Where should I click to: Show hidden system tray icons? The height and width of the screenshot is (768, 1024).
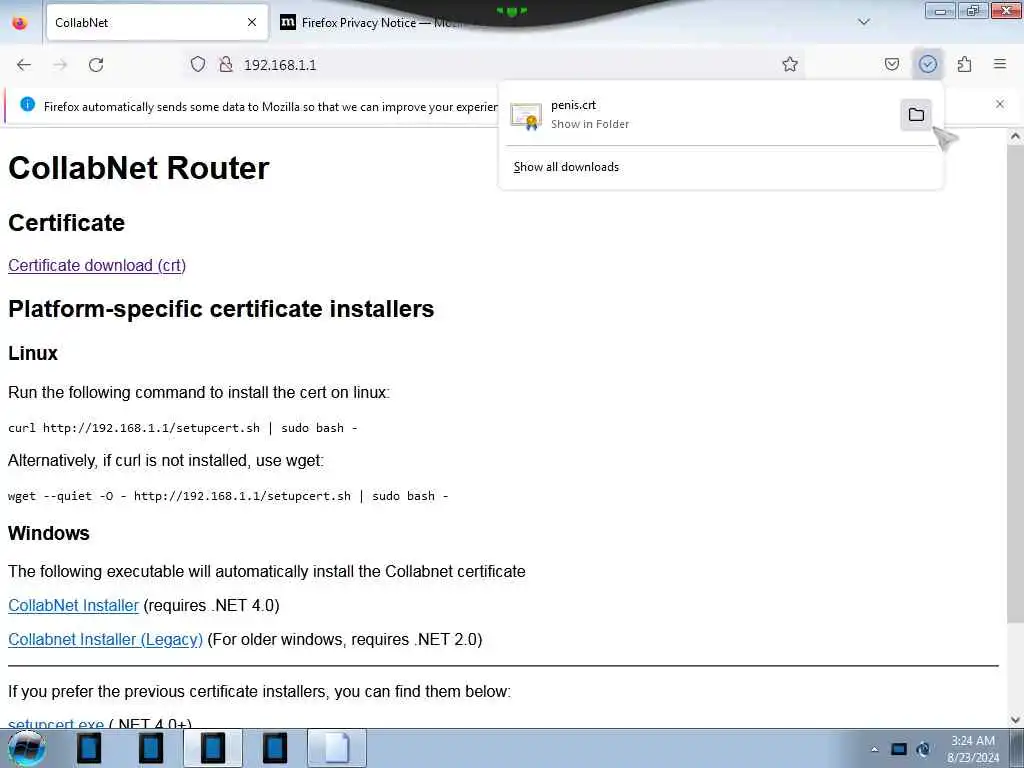pos(874,749)
